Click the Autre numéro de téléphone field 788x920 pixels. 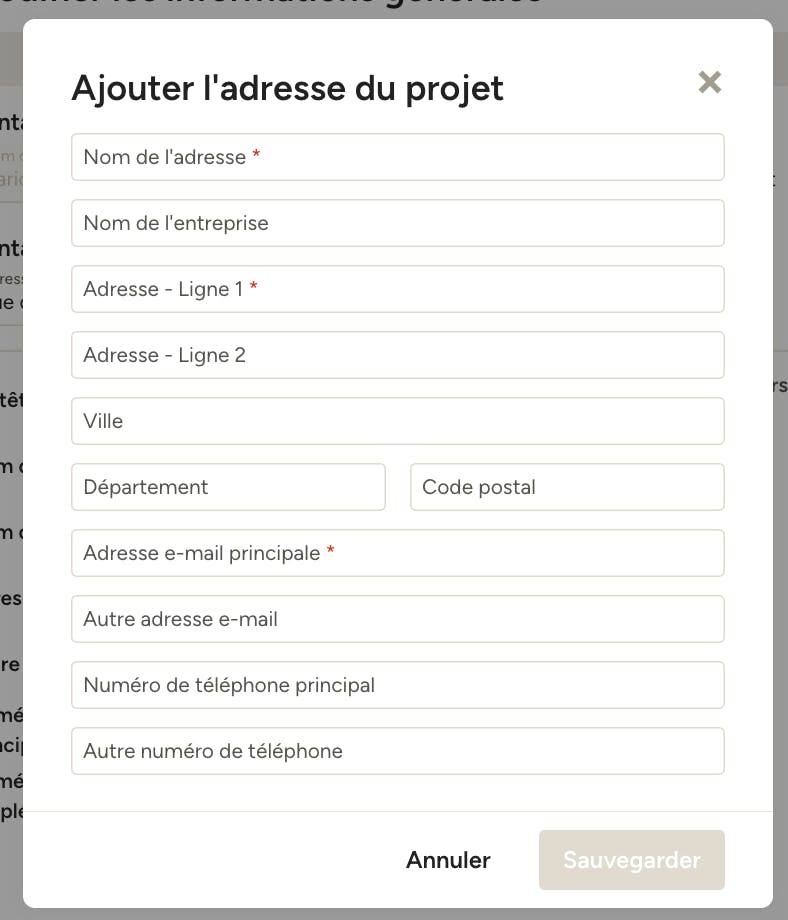point(398,751)
